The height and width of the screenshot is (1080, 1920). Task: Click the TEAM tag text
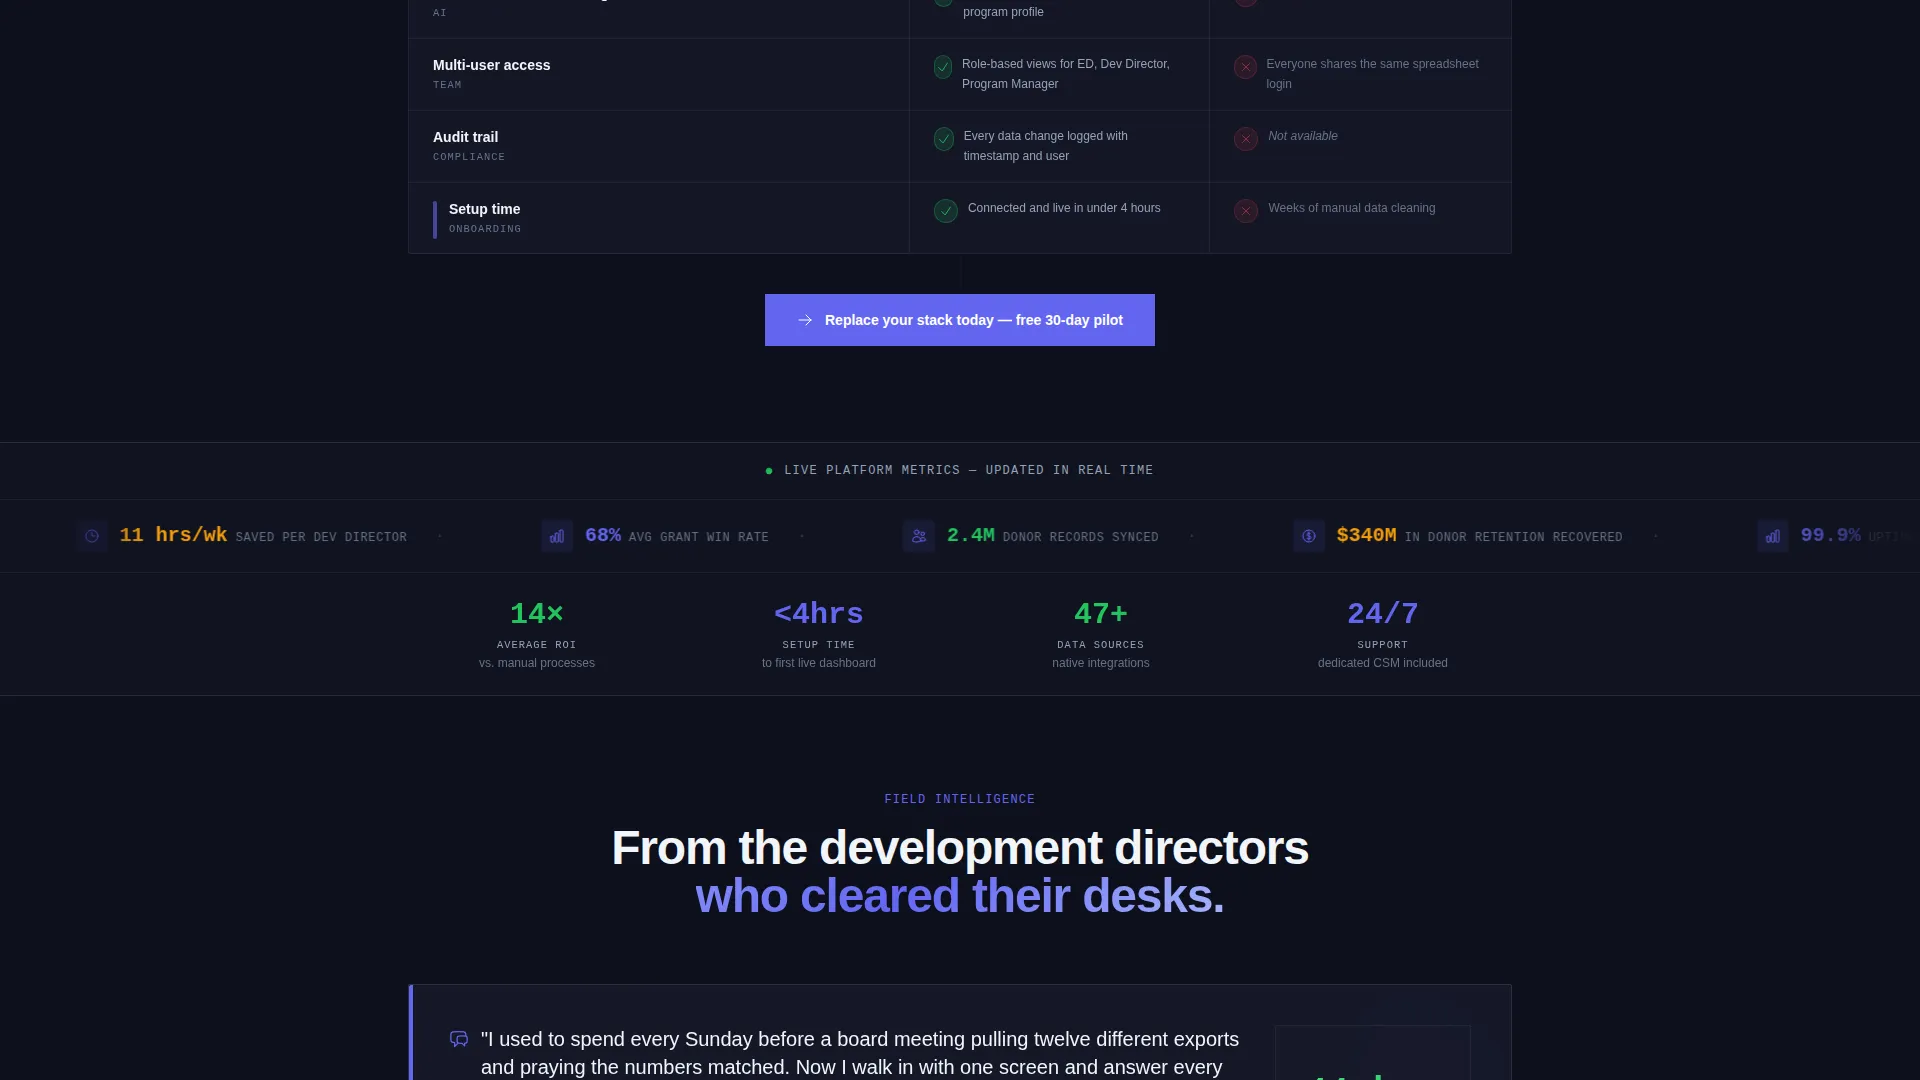click(x=447, y=85)
